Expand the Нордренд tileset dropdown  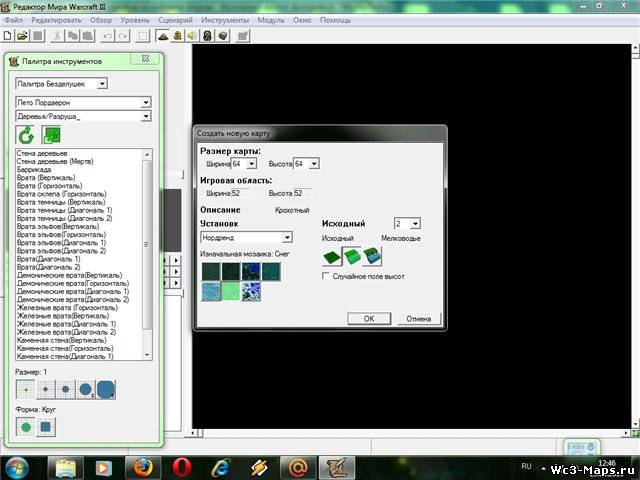point(286,237)
